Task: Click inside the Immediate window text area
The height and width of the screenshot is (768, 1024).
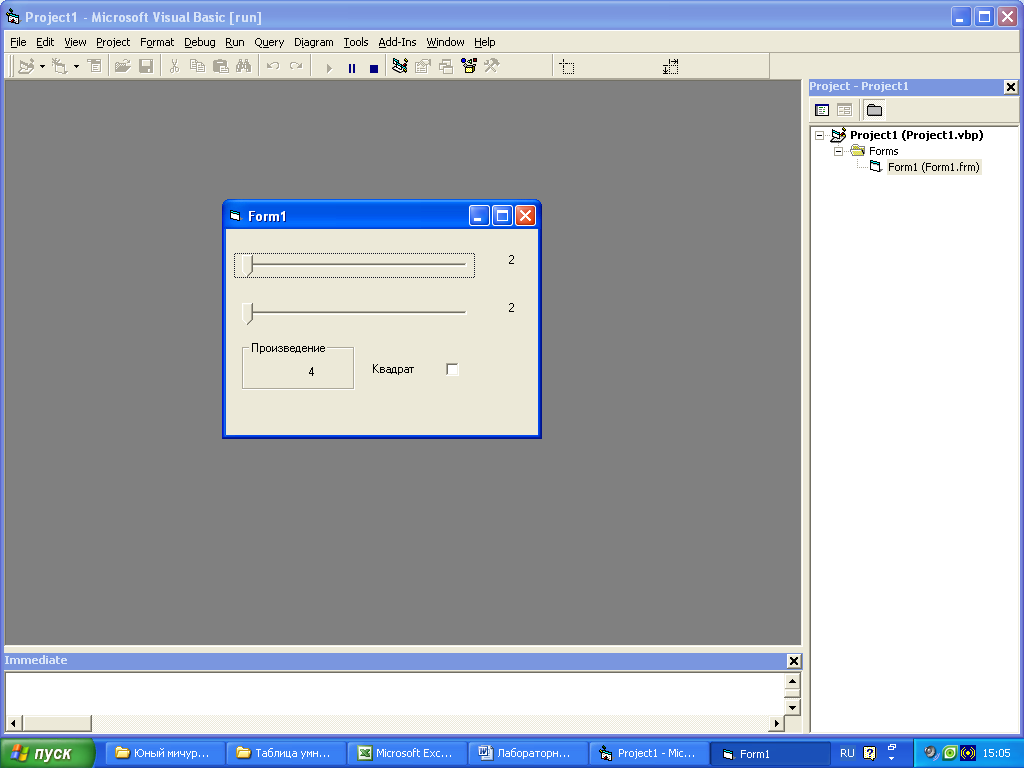Action: click(390, 692)
